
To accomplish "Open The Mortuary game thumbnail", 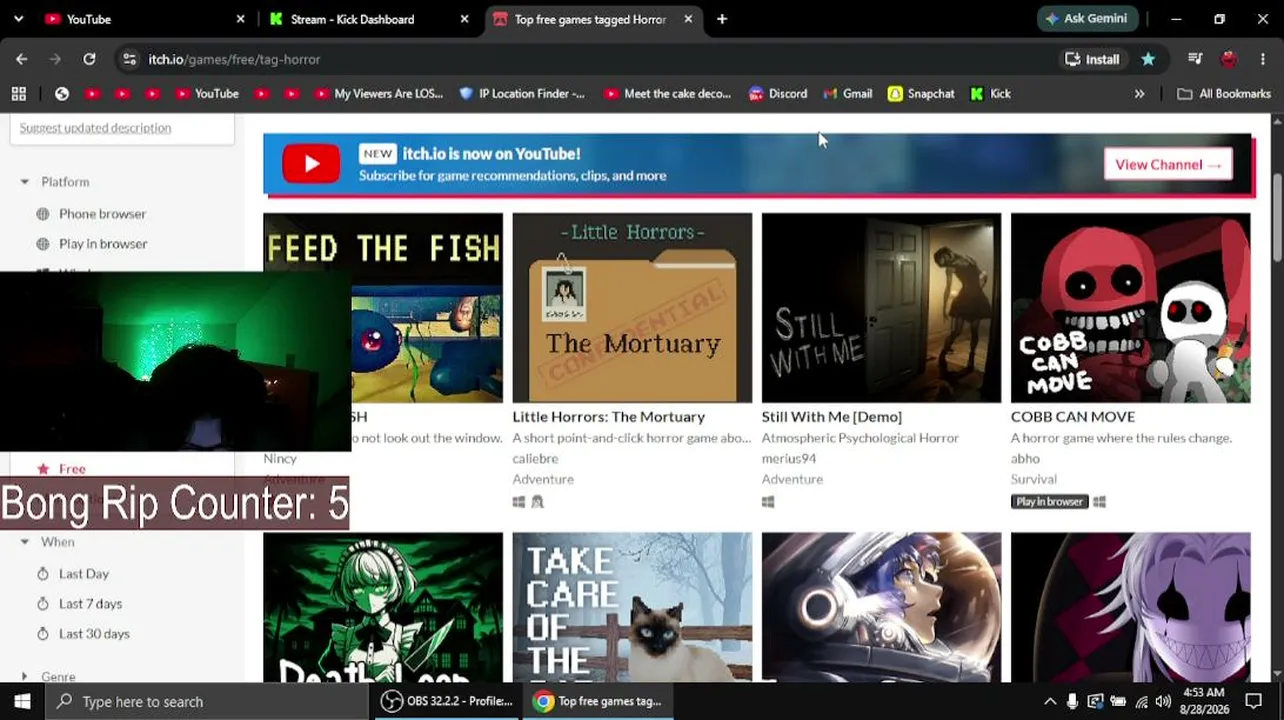I will point(632,308).
